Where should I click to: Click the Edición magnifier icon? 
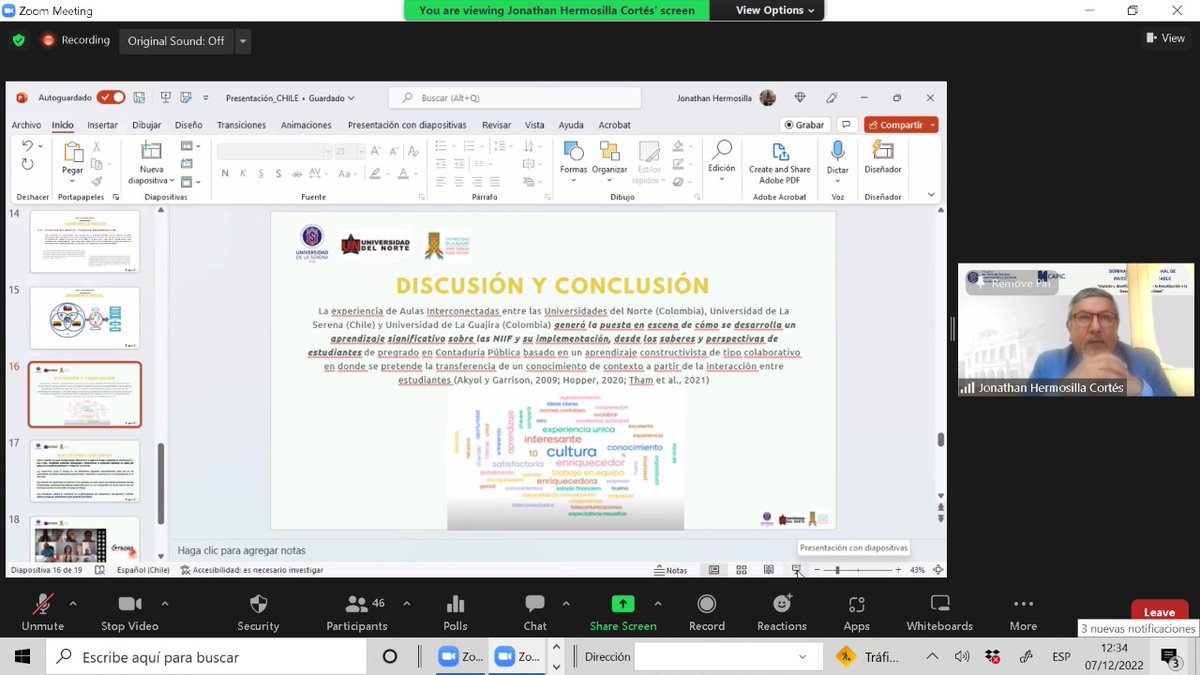(721, 151)
